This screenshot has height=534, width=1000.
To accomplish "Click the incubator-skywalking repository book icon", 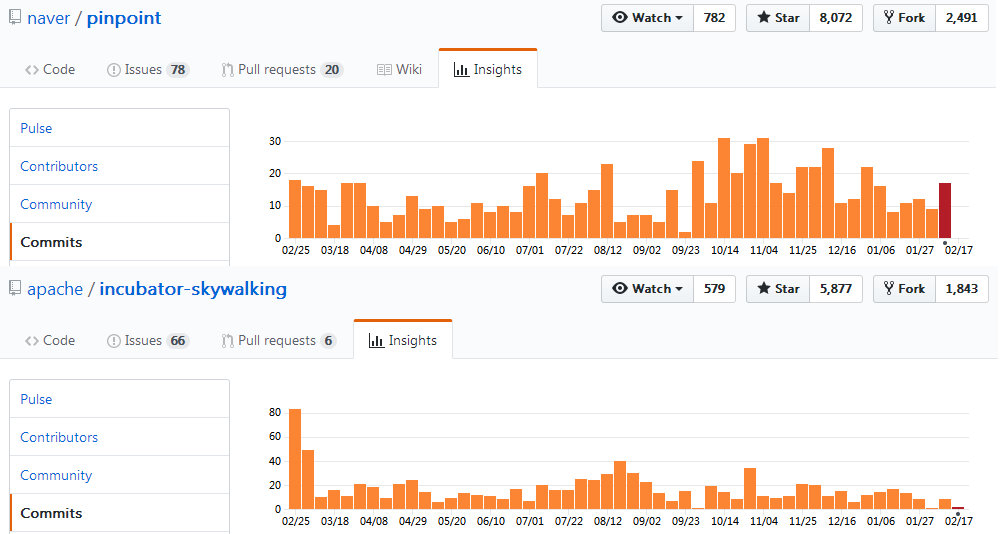I will (15, 289).
